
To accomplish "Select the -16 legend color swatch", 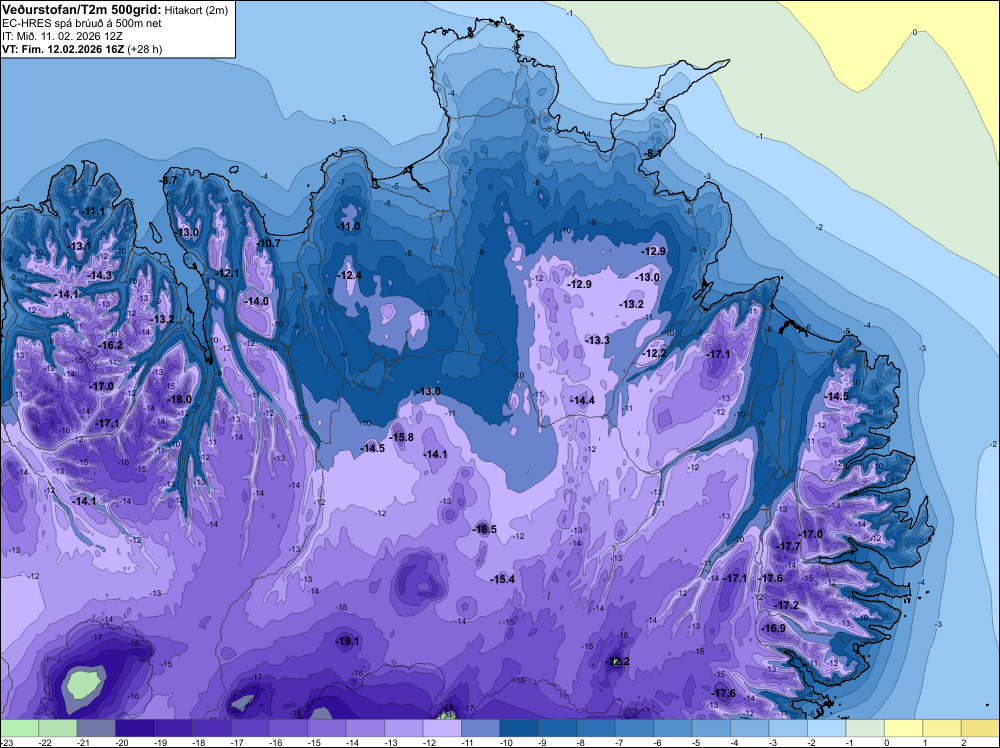I will coord(288,728).
